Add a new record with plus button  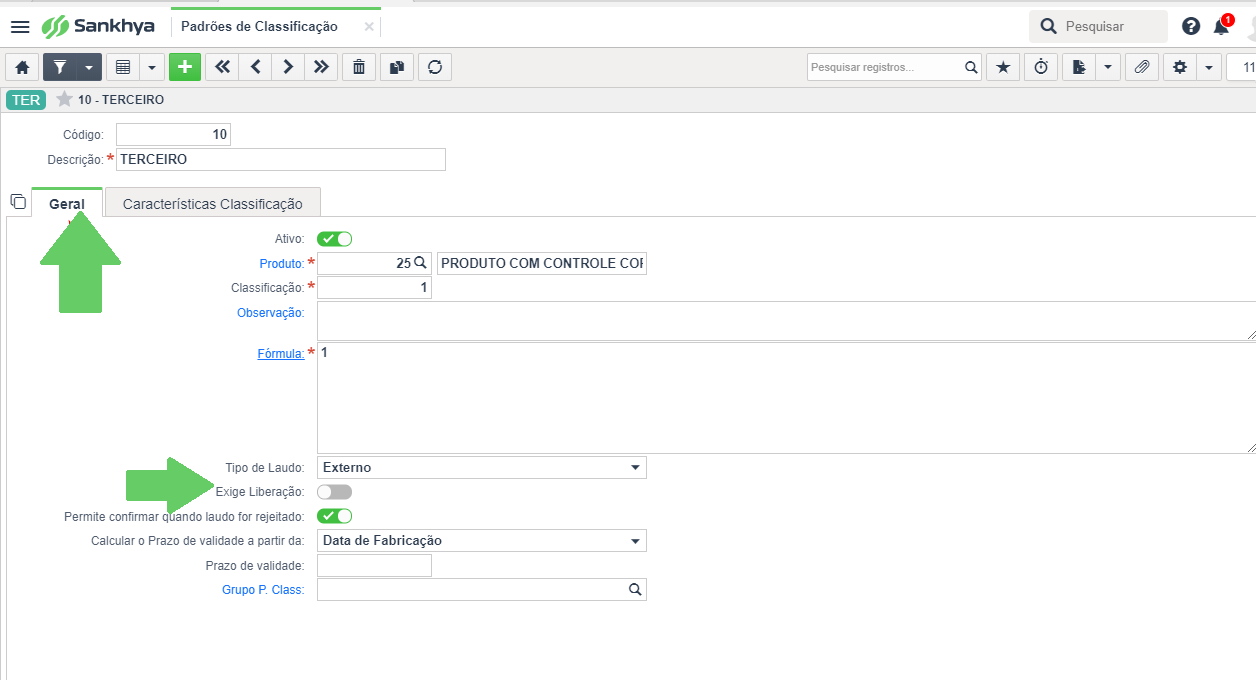click(184, 67)
